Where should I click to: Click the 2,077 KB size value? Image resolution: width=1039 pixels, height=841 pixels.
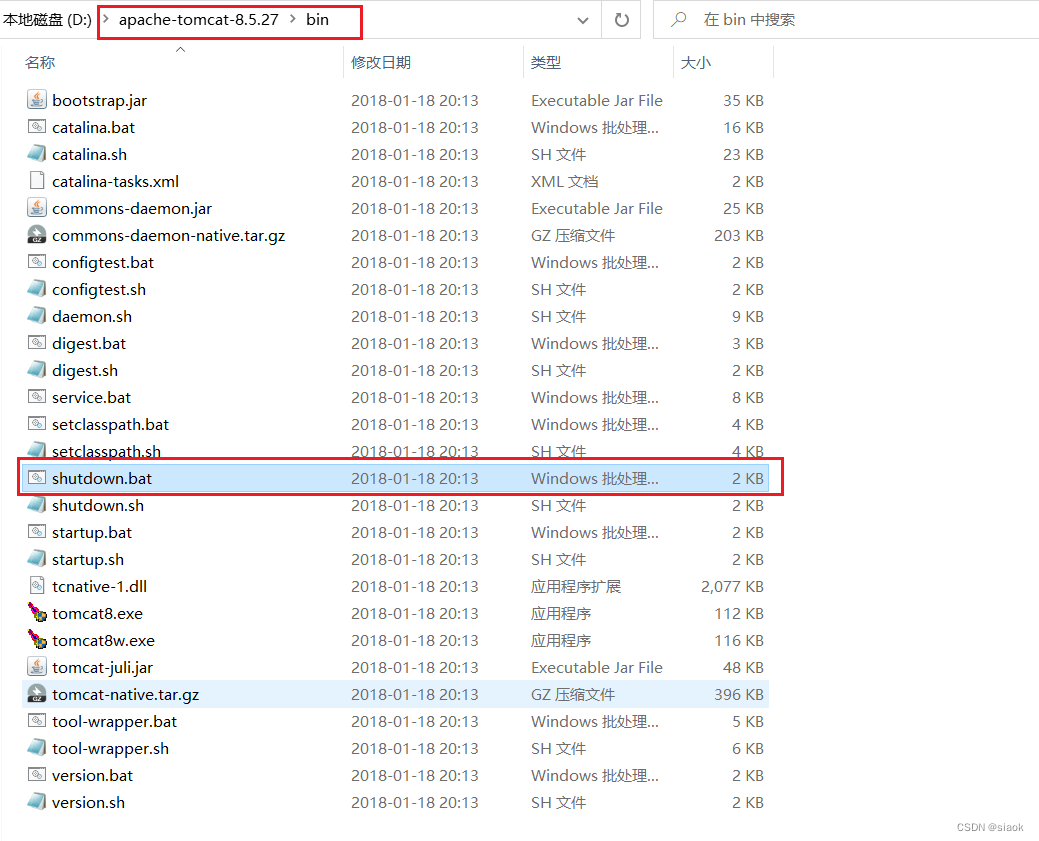[732, 587]
